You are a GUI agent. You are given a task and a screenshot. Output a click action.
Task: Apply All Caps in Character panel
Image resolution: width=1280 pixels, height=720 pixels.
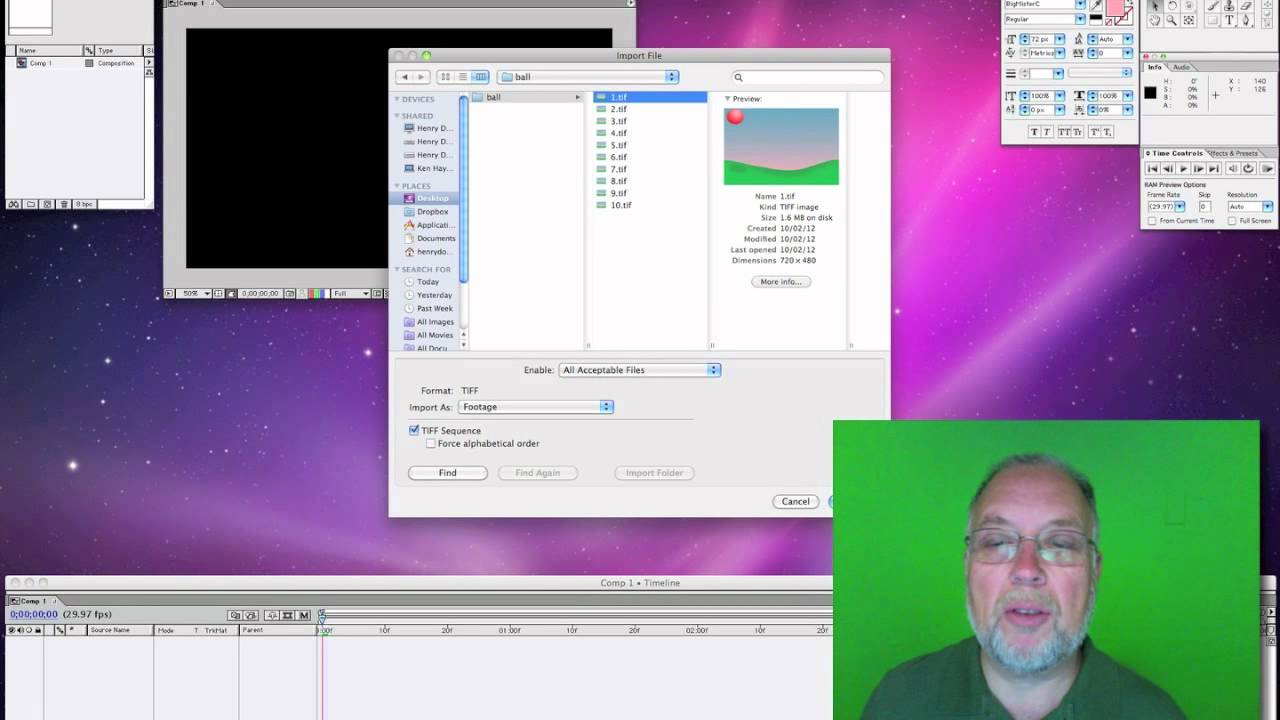click(x=1064, y=132)
